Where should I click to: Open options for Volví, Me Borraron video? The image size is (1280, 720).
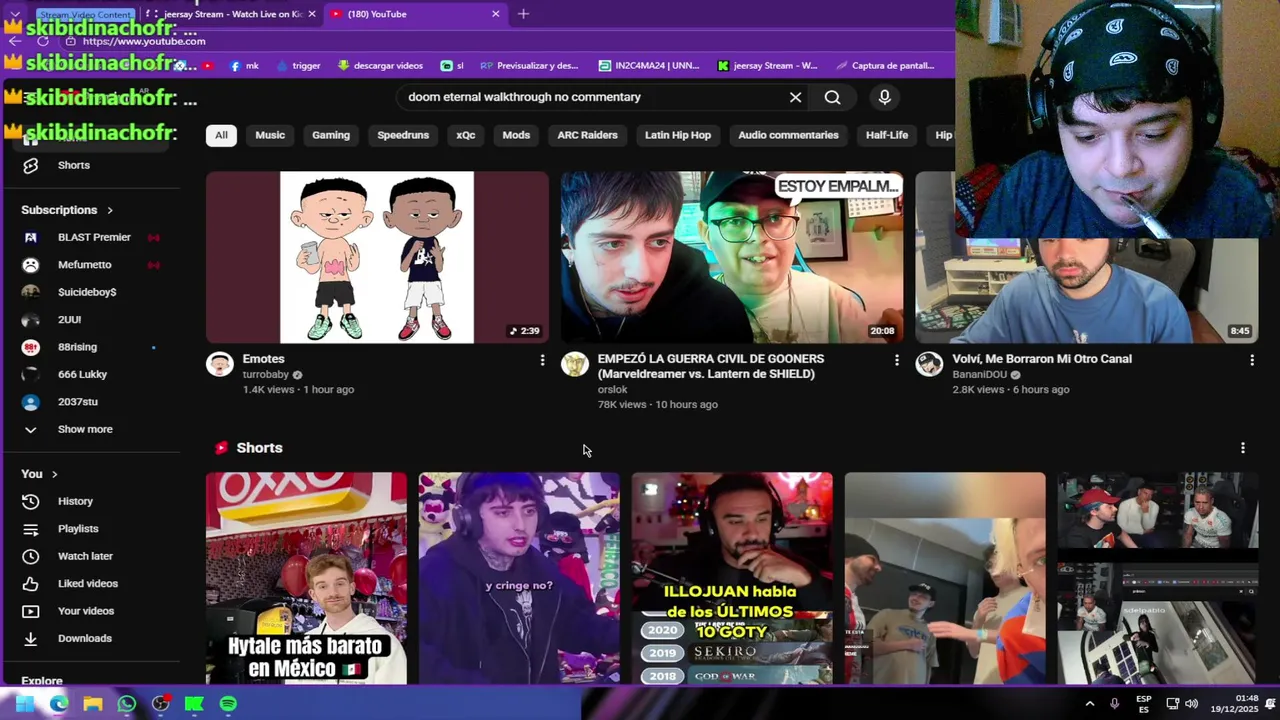pyautogui.click(x=1251, y=360)
